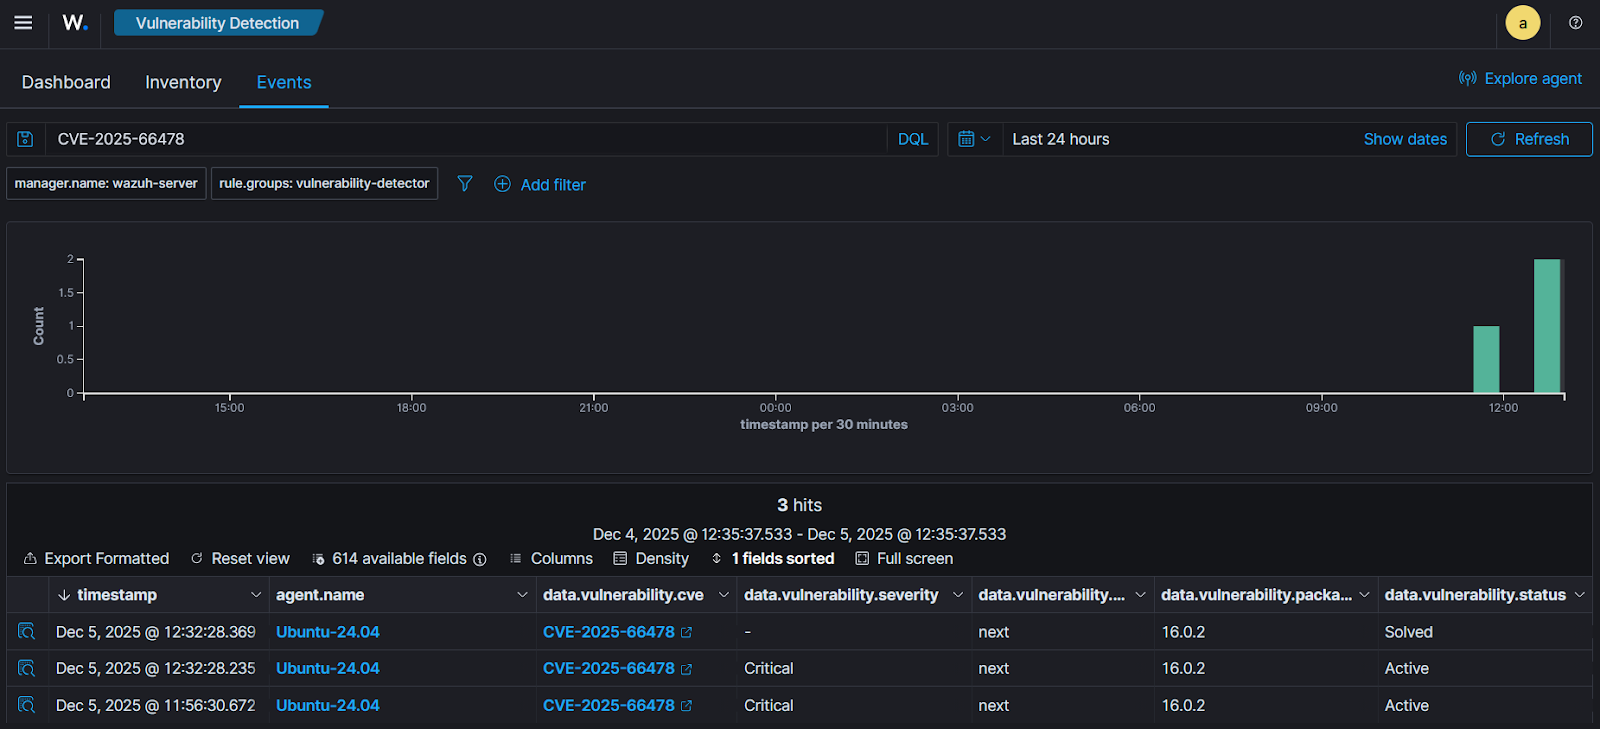Open Ubuntu-24.04 agent in 12:32:28.369 row
The image size is (1600, 729).
point(328,632)
